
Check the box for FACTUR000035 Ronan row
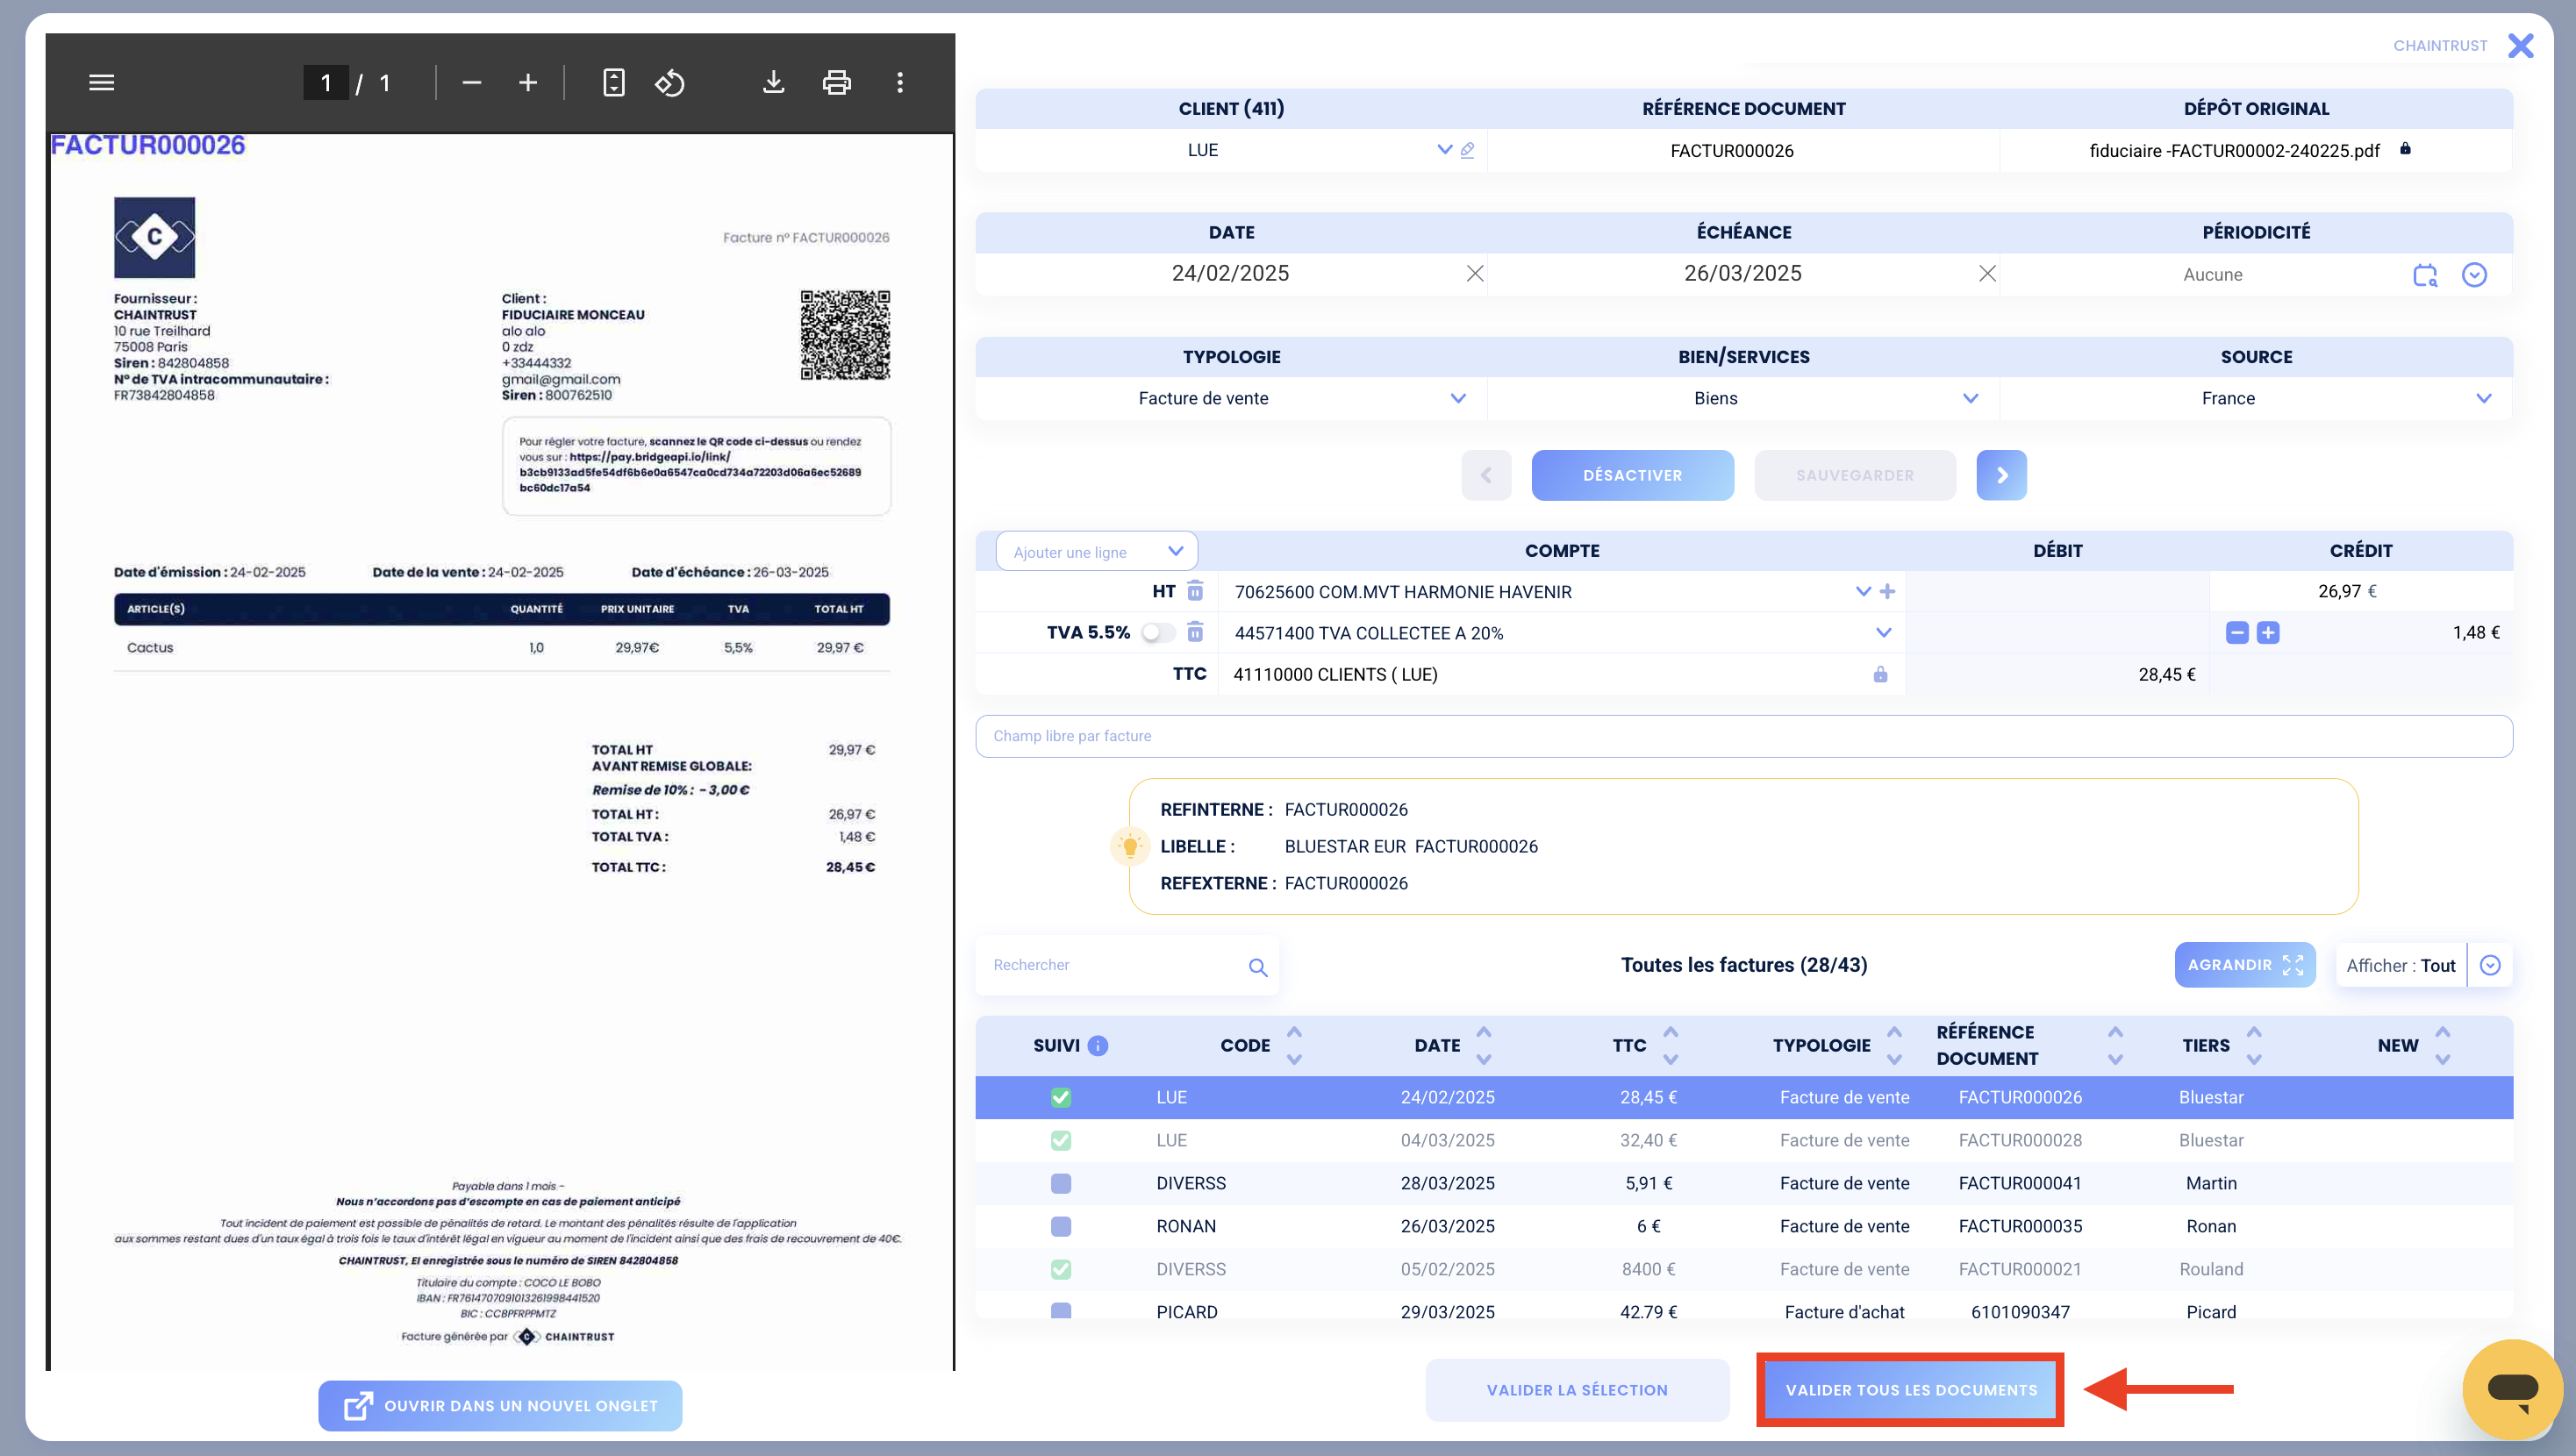tap(1061, 1226)
